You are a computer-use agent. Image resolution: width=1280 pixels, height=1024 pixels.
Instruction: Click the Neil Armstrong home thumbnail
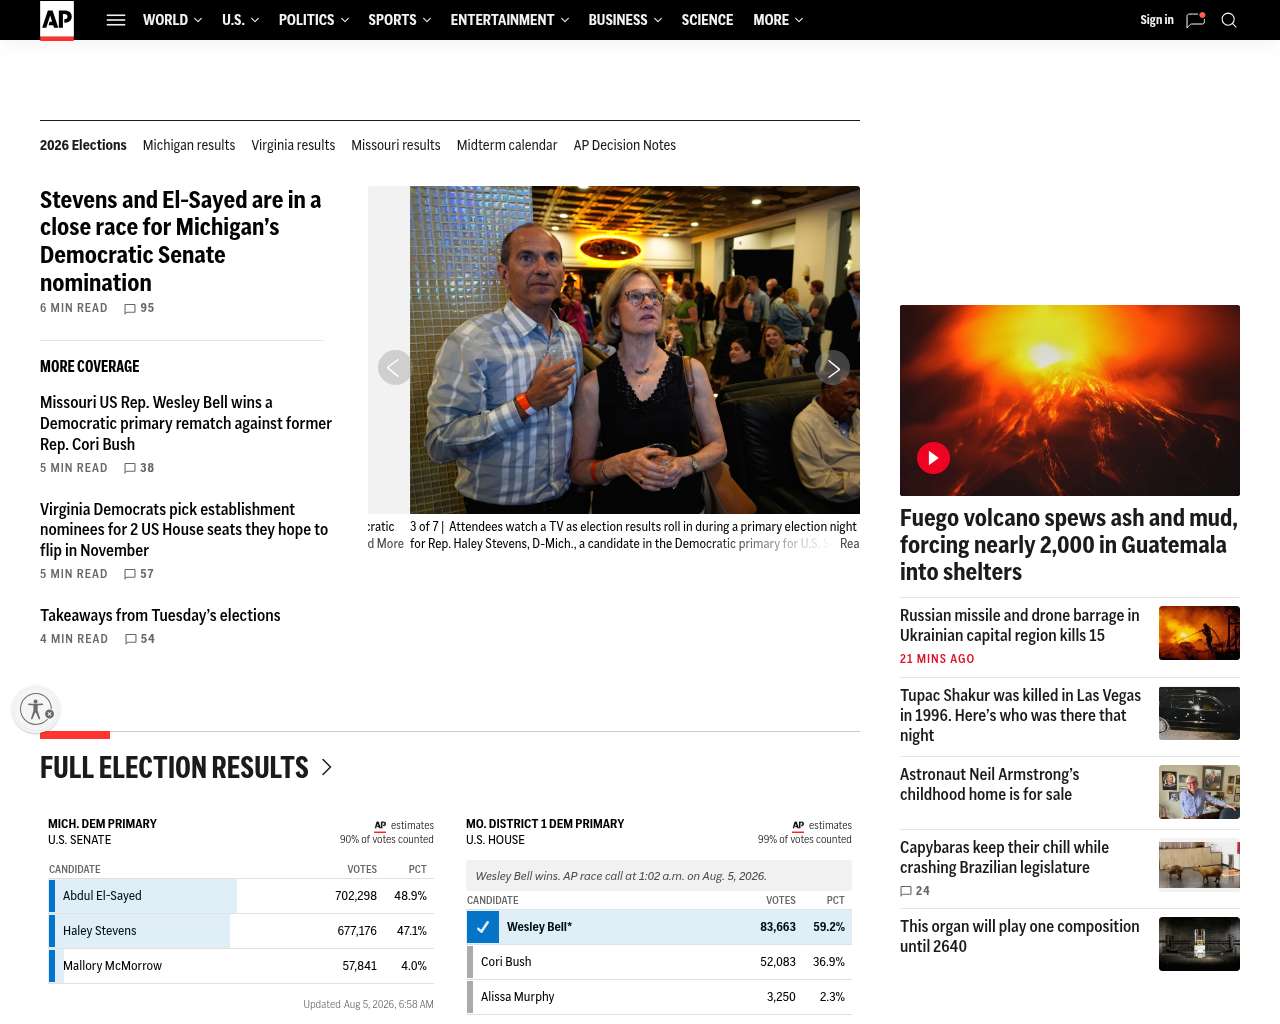(1199, 792)
